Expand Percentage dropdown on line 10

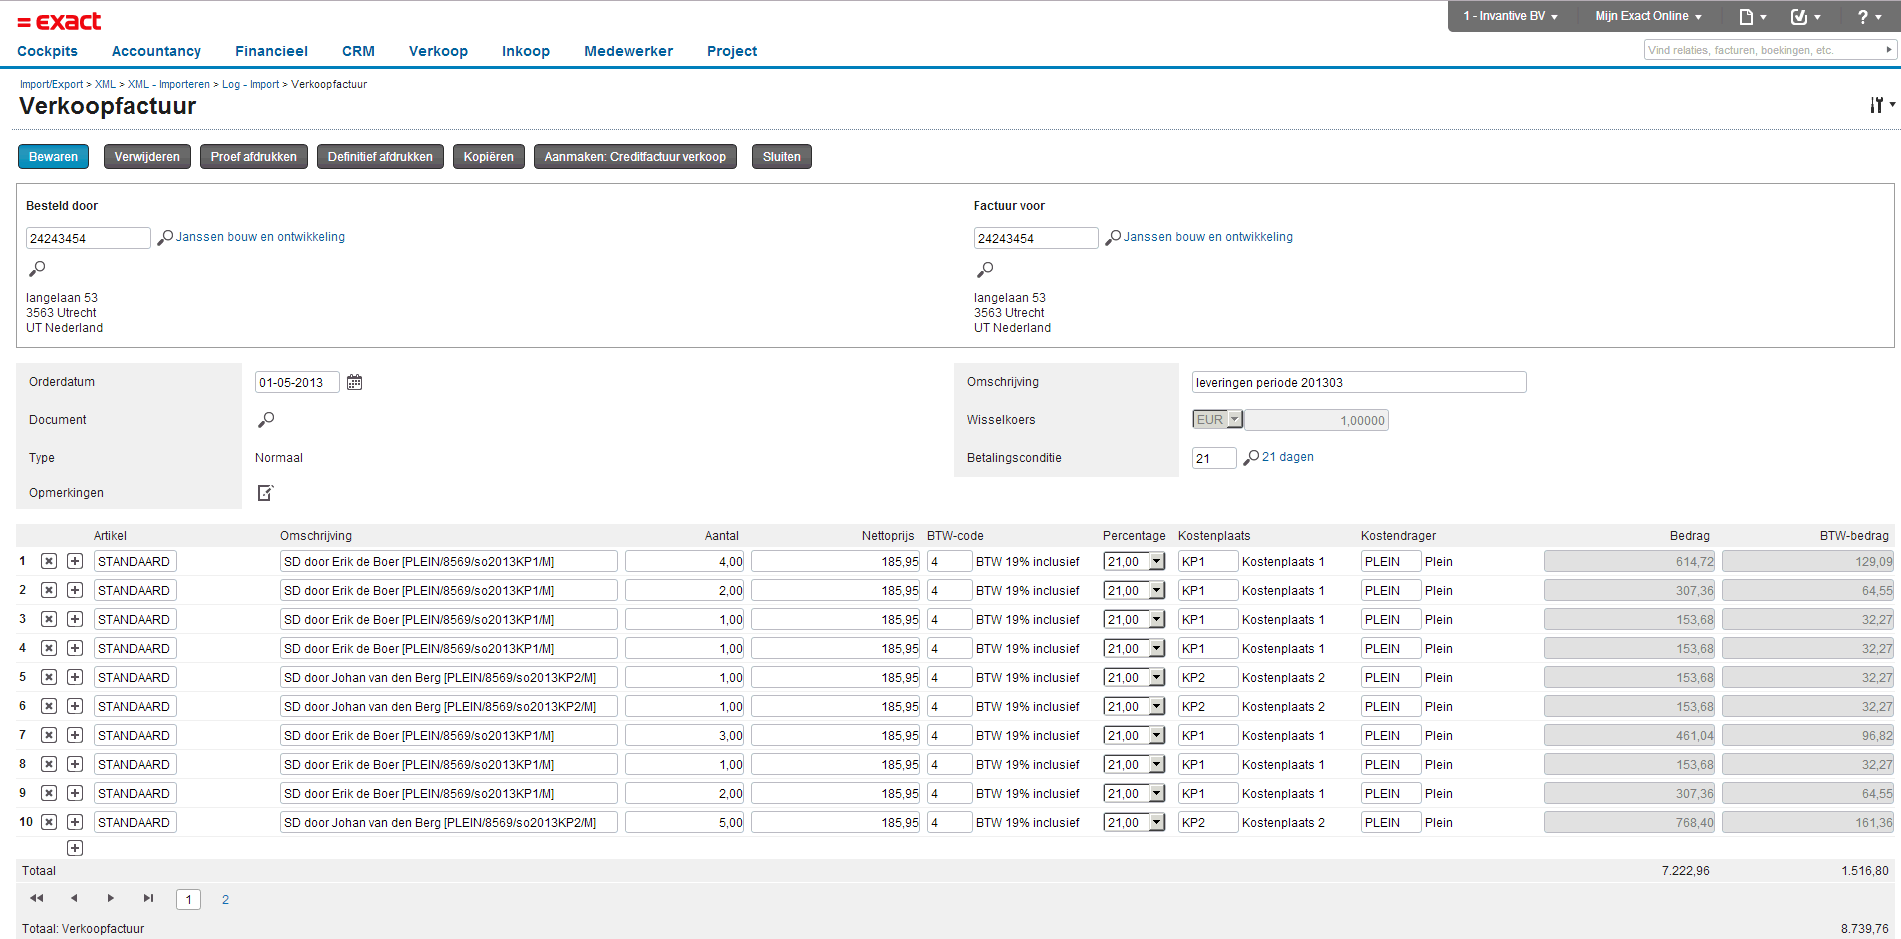1157,823
